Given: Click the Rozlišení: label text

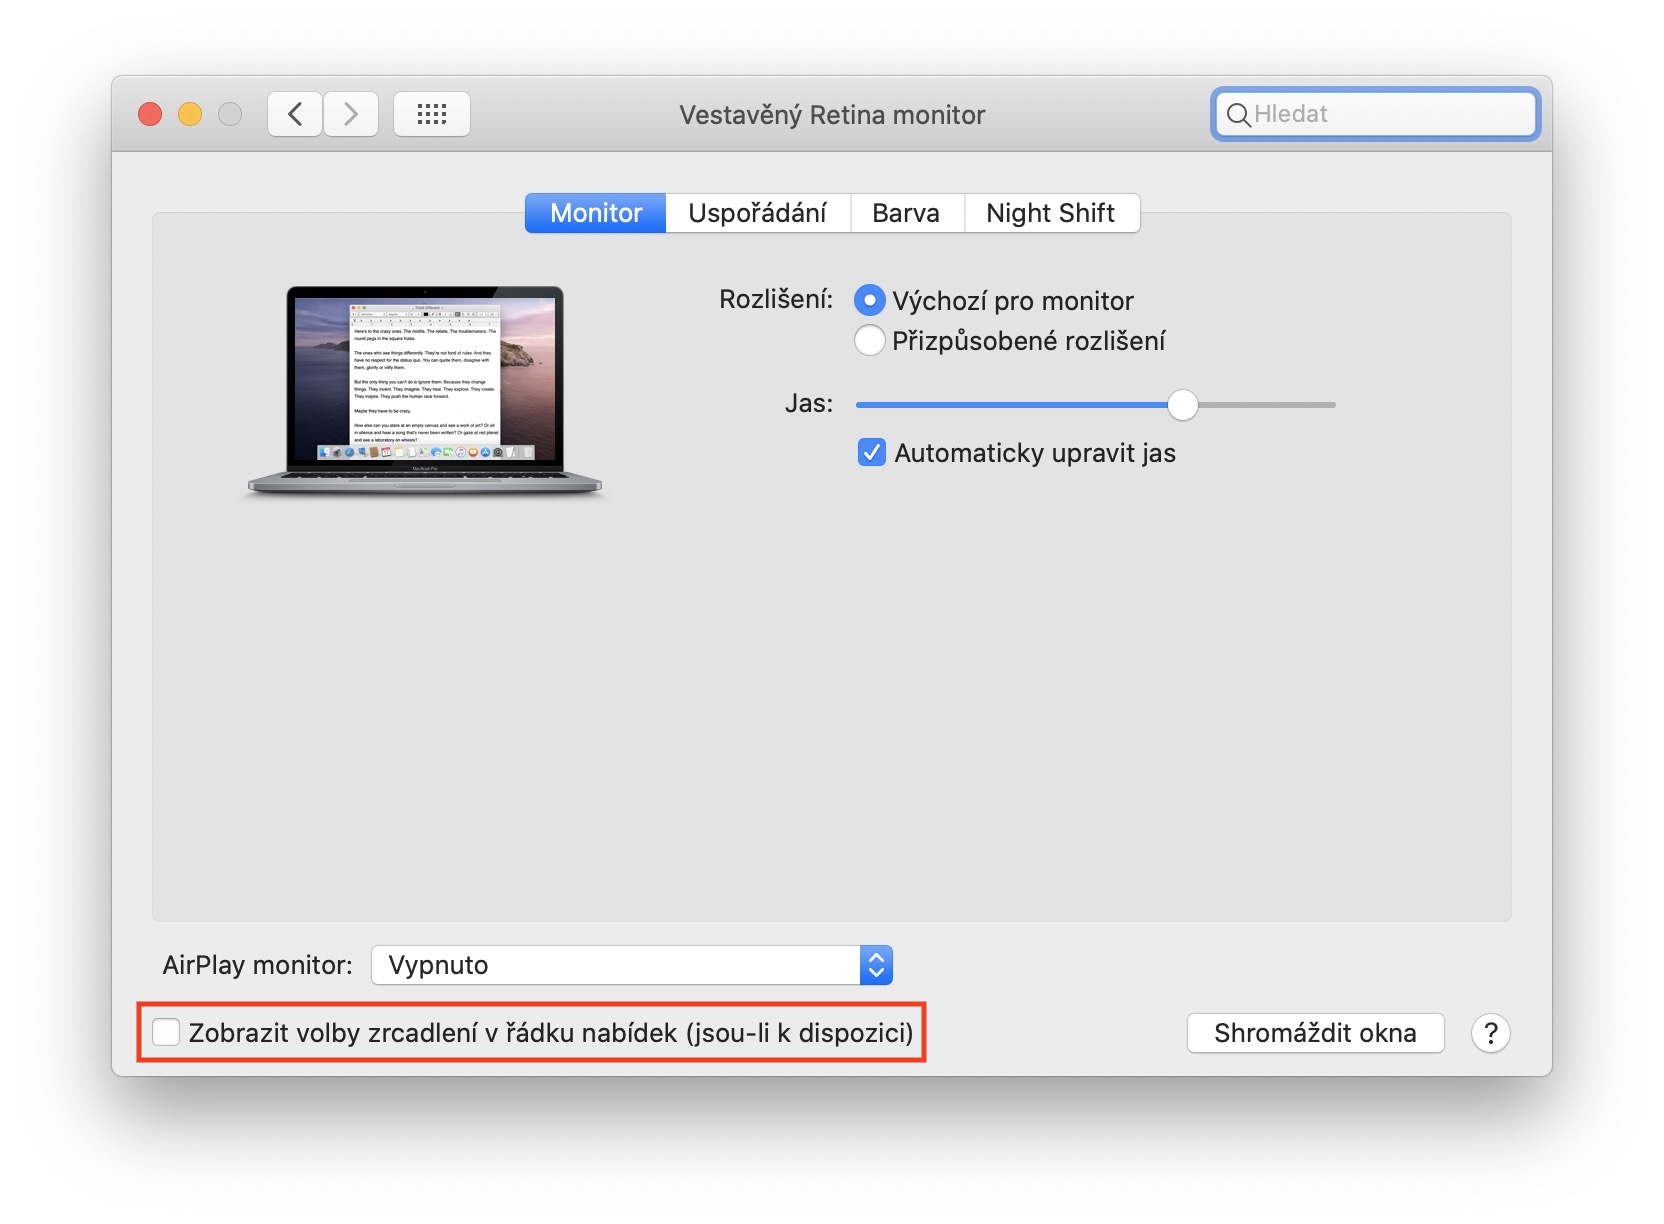Looking at the screenshot, I should pos(776,299).
